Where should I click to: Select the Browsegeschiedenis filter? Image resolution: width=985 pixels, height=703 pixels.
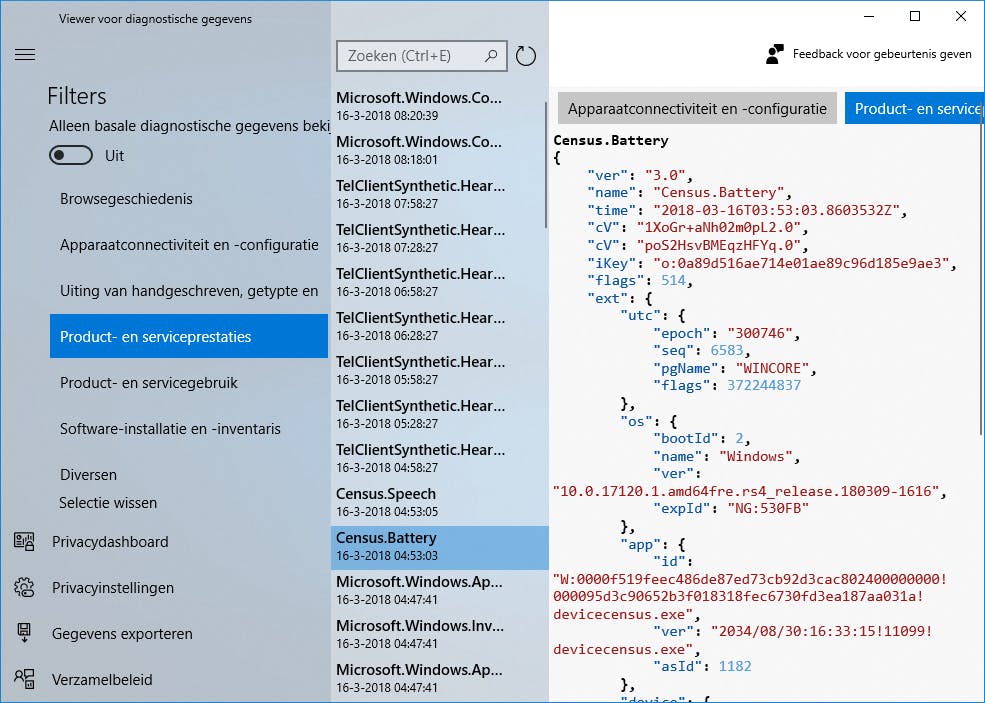click(x=126, y=199)
